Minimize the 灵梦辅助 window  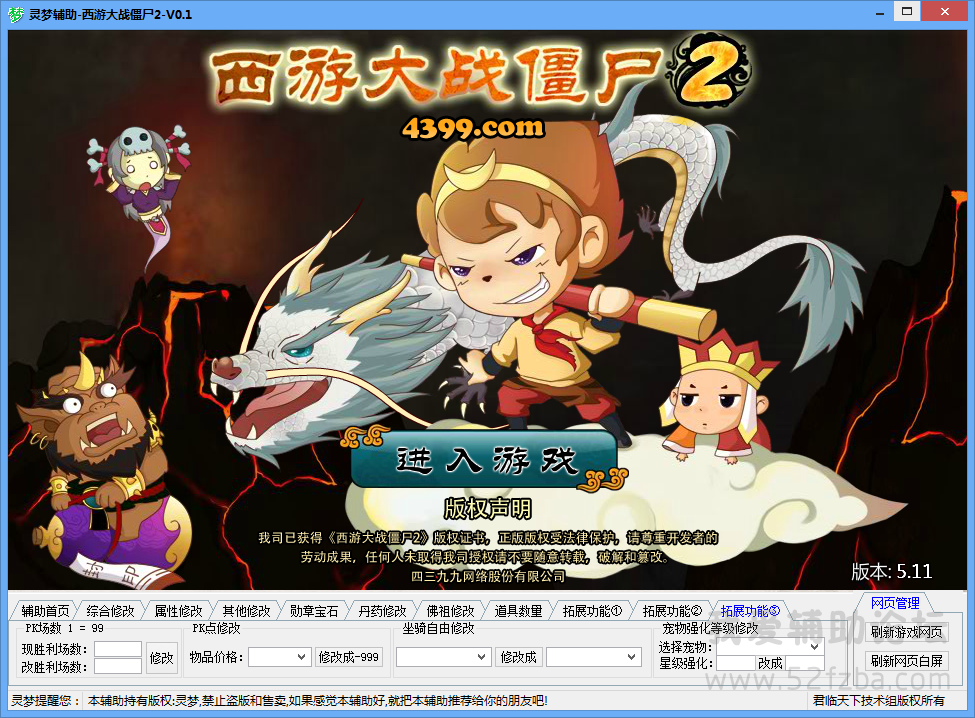(x=880, y=12)
